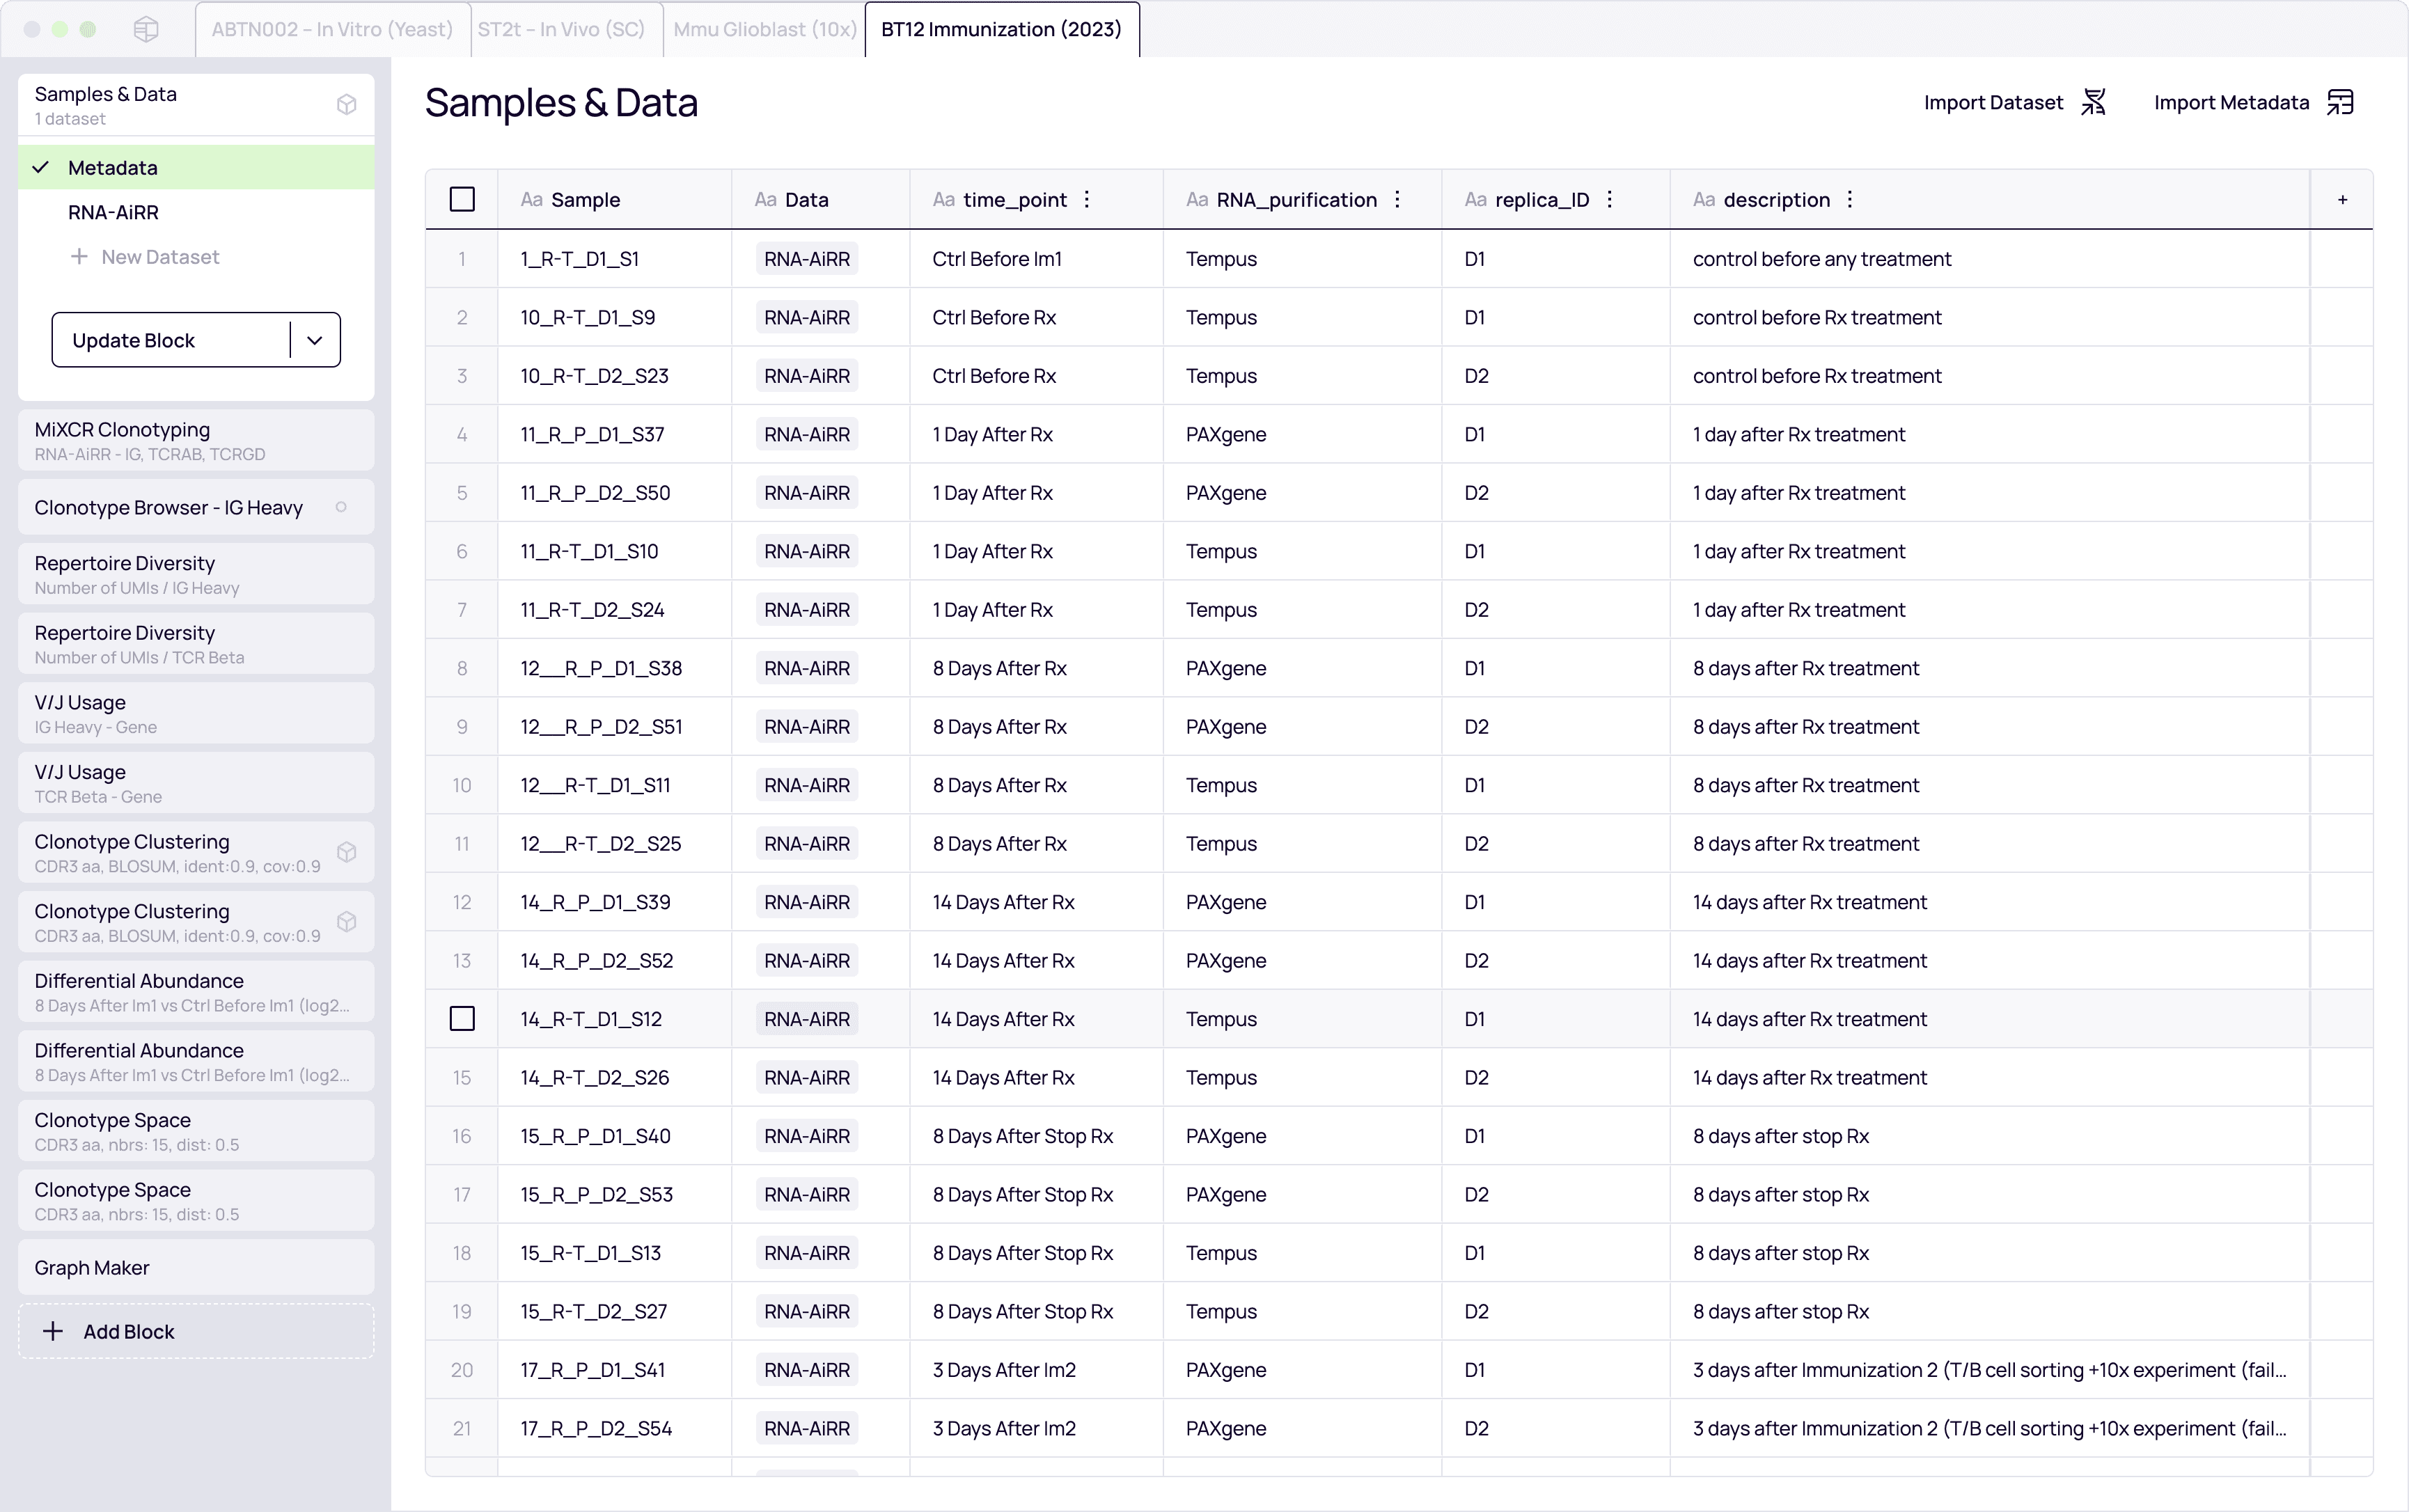Toggle the select-all checkbox in table header
Viewport: 2409px width, 1512px height.
pos(462,199)
